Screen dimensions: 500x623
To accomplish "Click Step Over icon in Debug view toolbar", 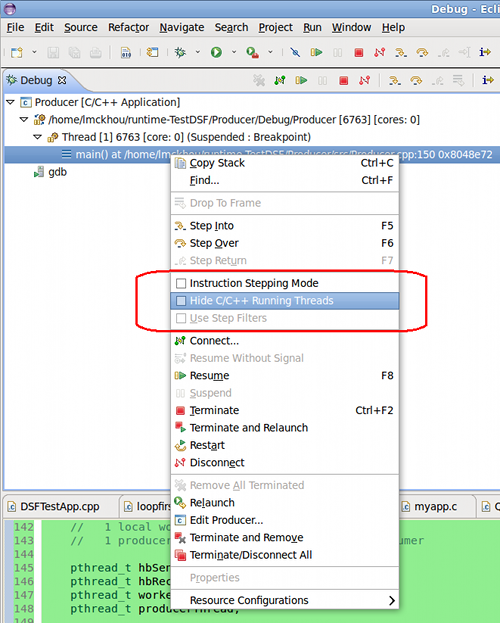I will click(x=416, y=81).
